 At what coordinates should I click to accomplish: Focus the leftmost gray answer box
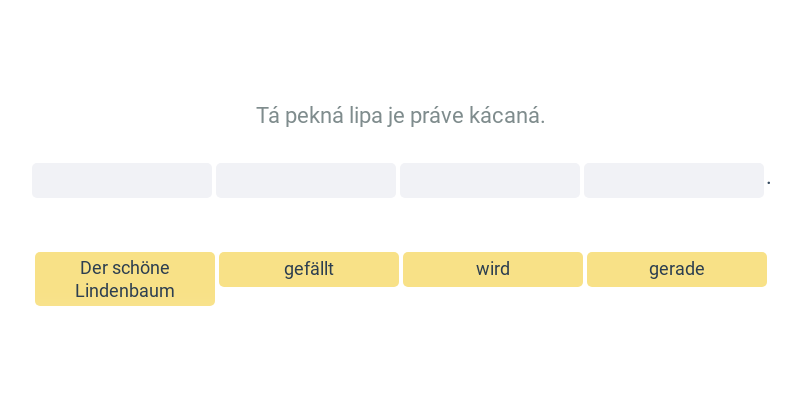pyautogui.click(x=122, y=180)
